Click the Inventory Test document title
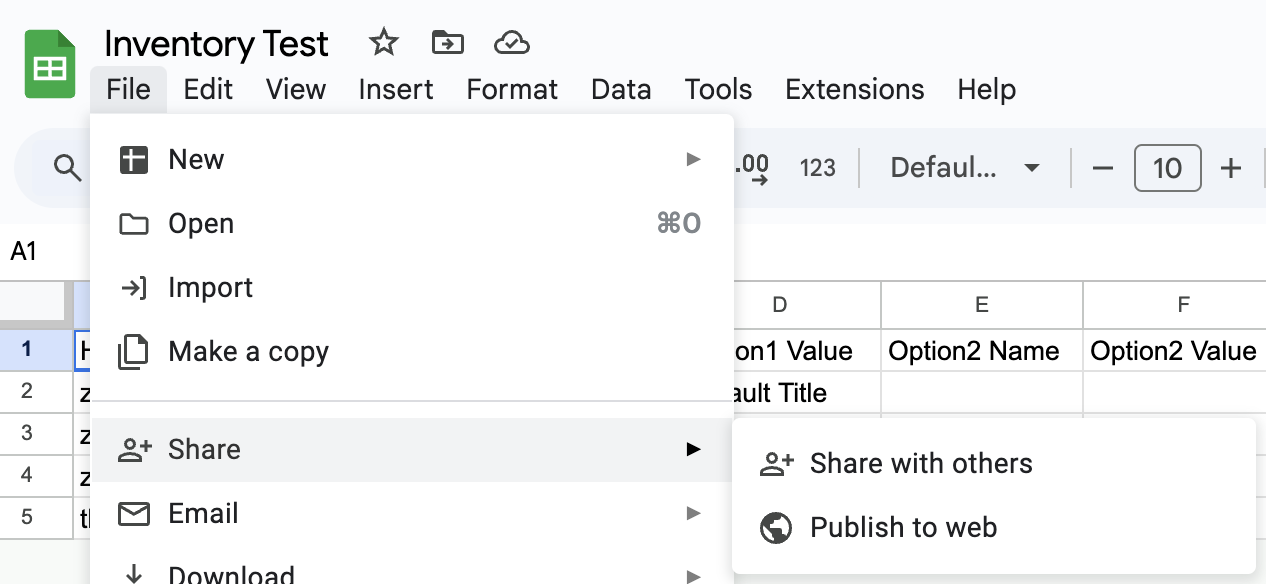This screenshot has height=584, width=1266. [x=216, y=44]
